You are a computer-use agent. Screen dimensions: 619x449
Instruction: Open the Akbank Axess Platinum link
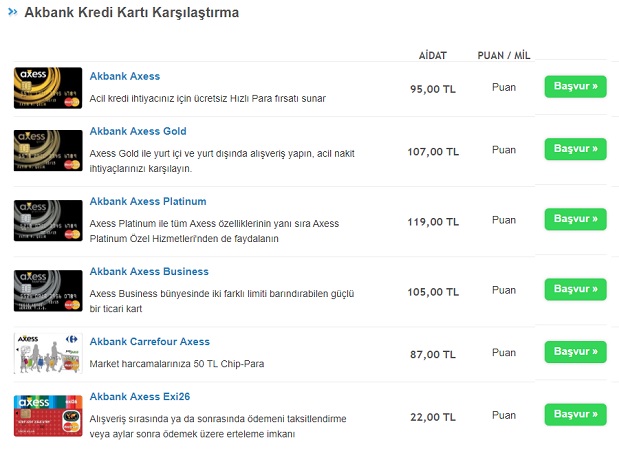point(148,201)
